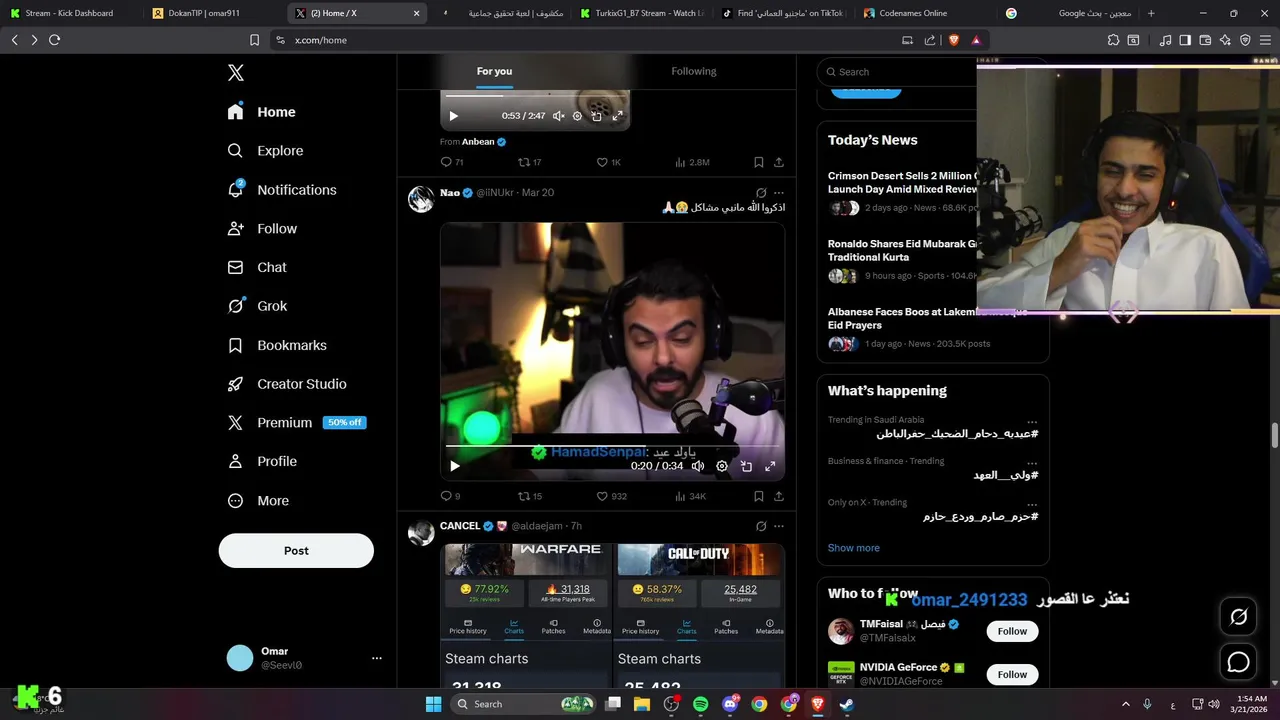
Task: Open Nao's profile avatar
Action: pos(421,199)
